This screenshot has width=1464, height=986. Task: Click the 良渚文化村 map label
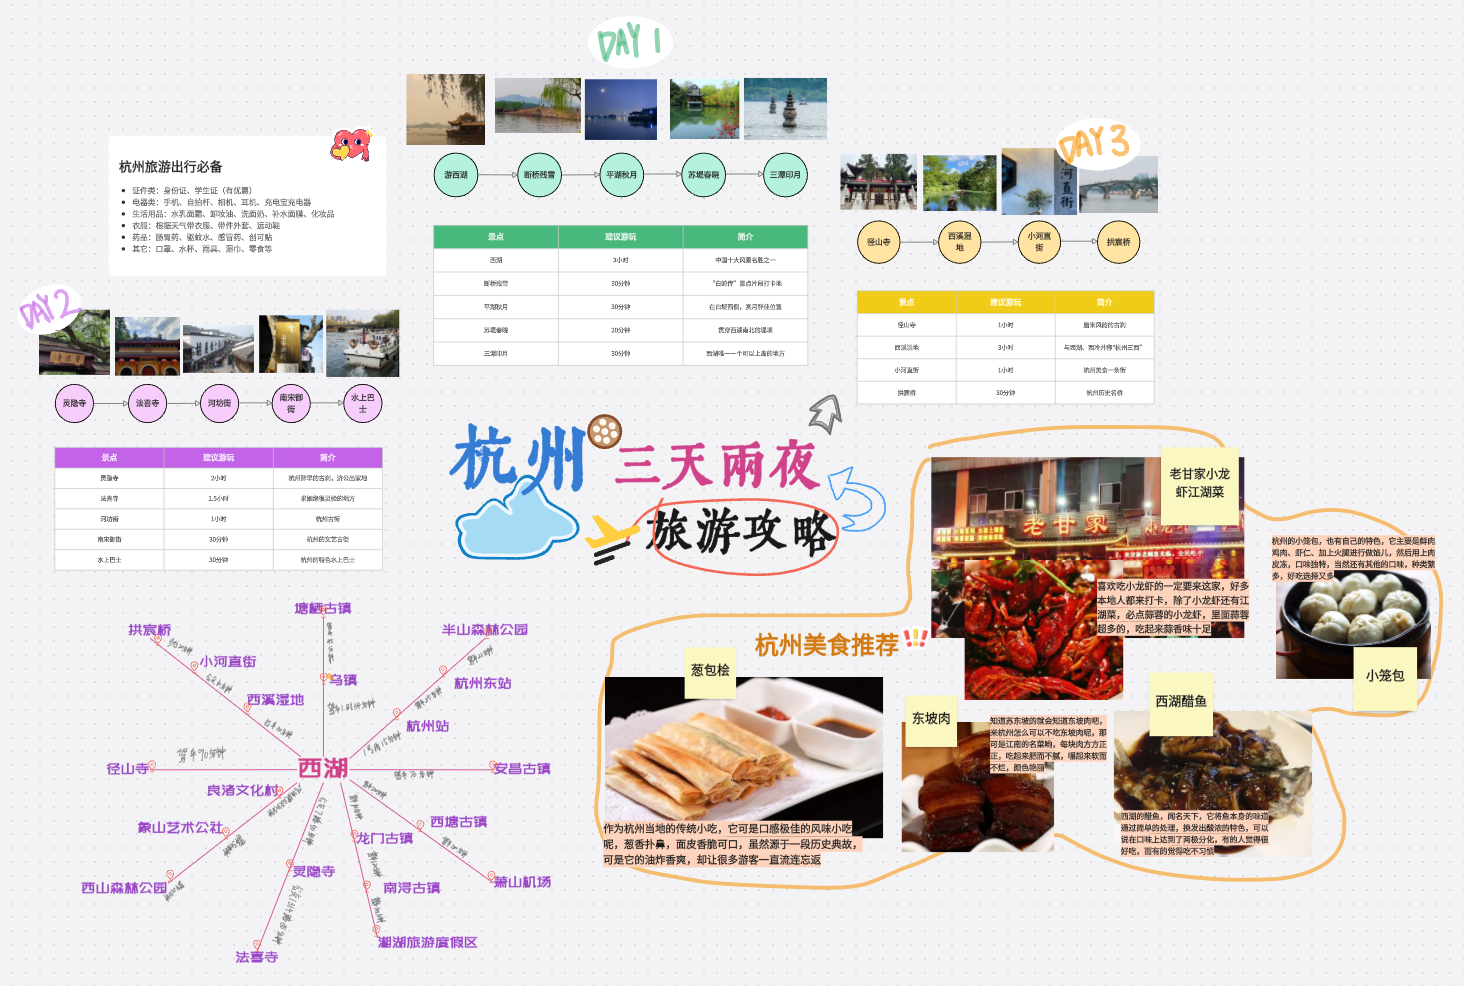[x=243, y=791]
